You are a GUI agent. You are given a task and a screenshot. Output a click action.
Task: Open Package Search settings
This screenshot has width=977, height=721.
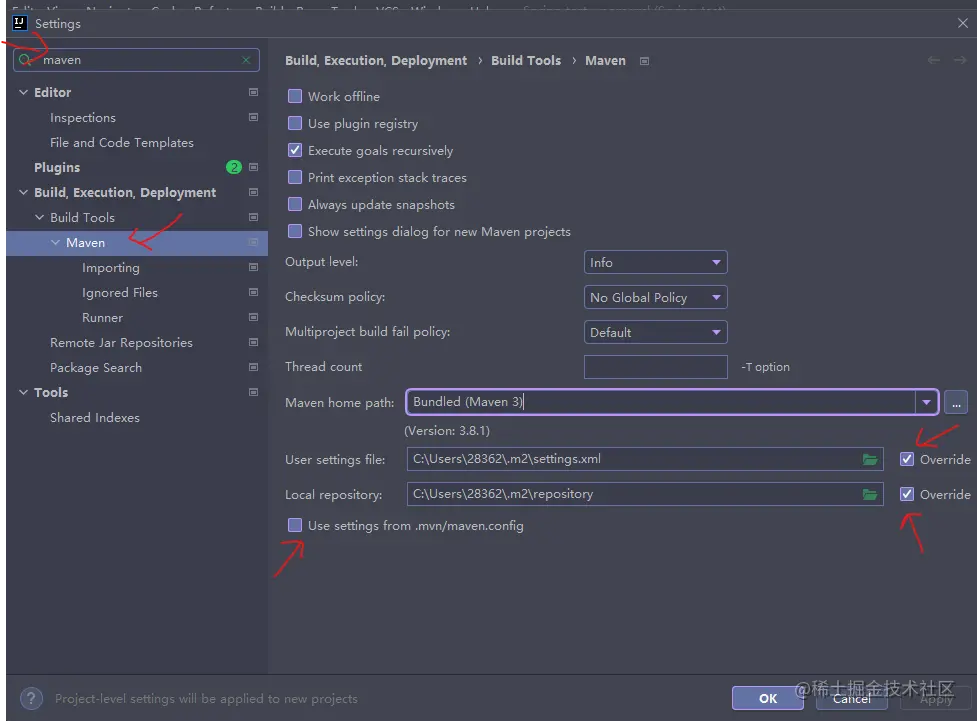(96, 368)
